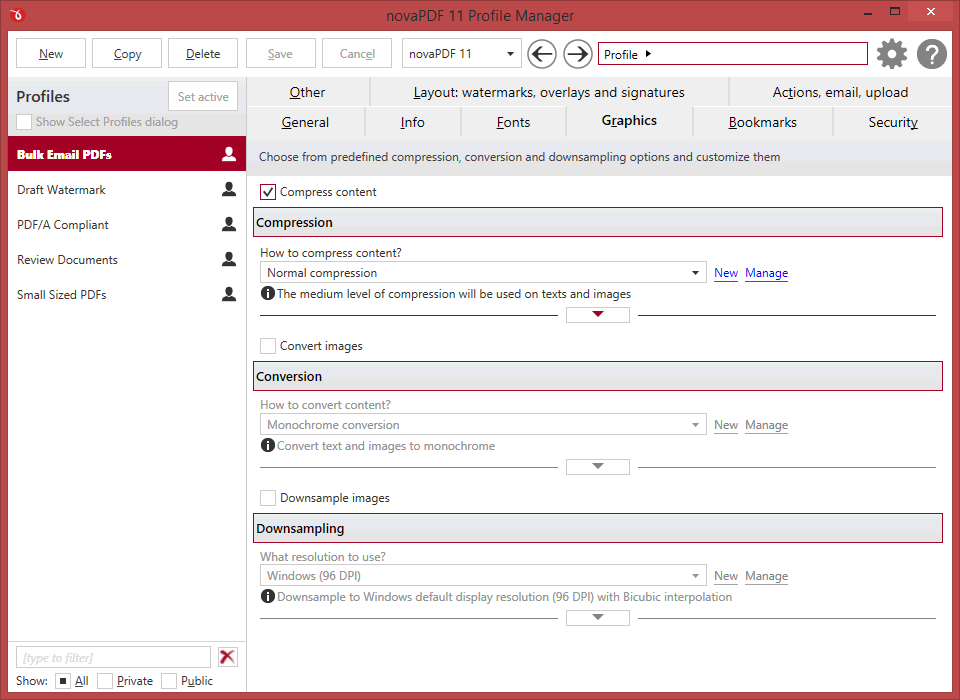Click Manage link beside compression dropdown
960x700 pixels.
(767, 273)
